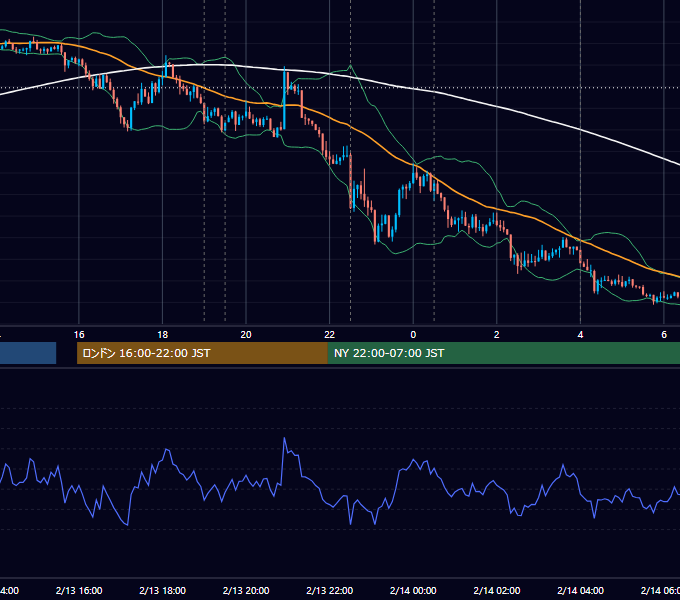
Task: Click the '2/13 22:00' date label
Action: (330, 590)
